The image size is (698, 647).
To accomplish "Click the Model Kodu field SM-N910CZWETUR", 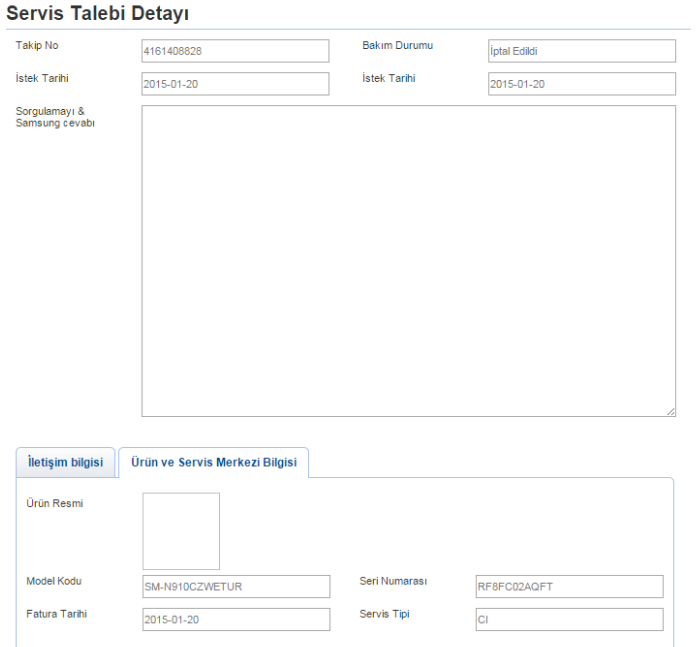I will [236, 586].
